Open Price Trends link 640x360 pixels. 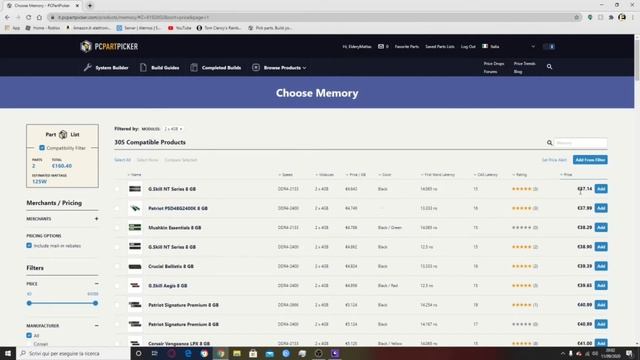(524, 64)
